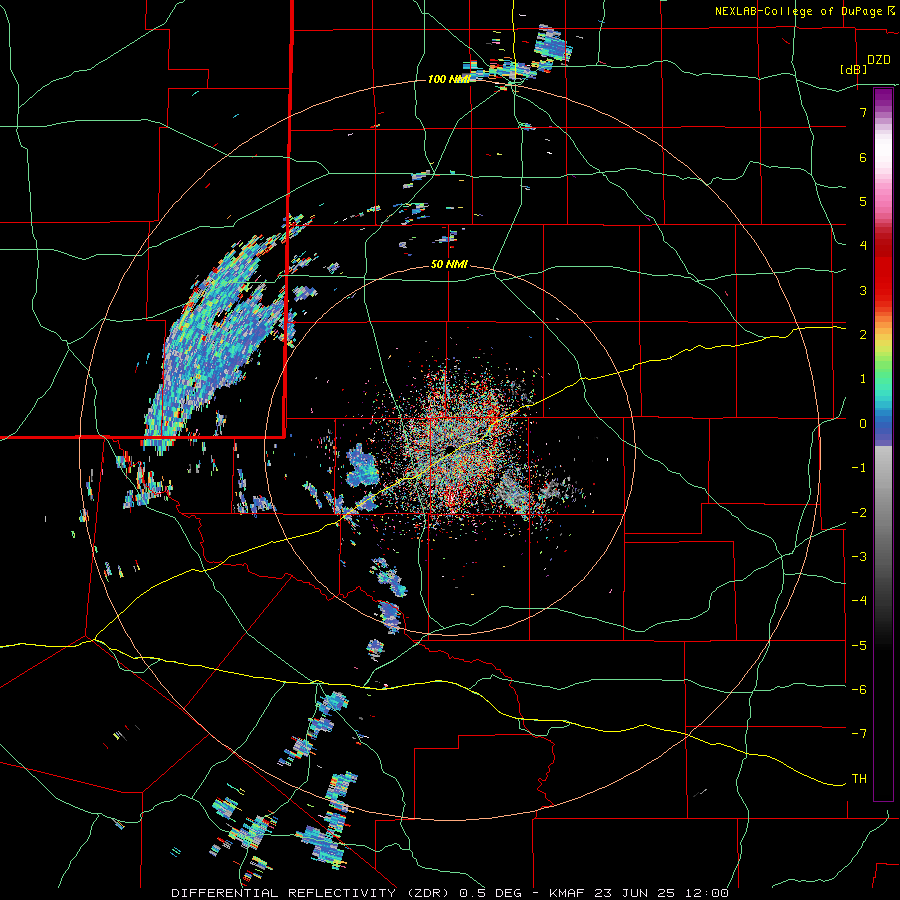Click the '50 NMI' range ring label
Screen dimensions: 900x900
point(449,265)
